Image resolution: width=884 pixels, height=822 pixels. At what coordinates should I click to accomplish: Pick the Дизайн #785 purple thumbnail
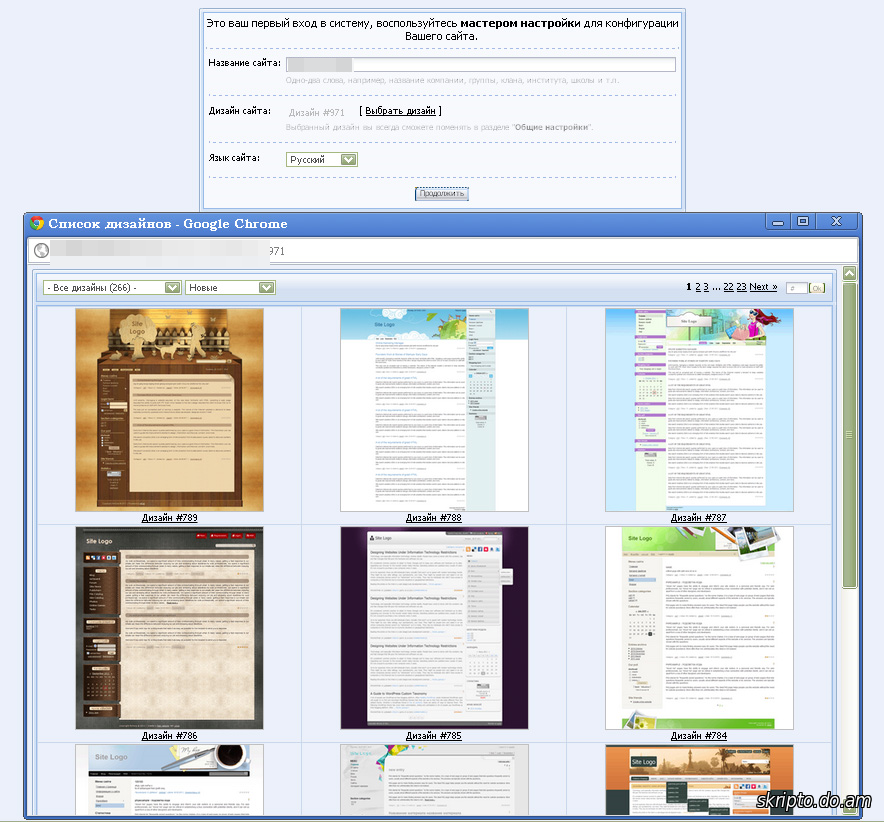tap(434, 627)
